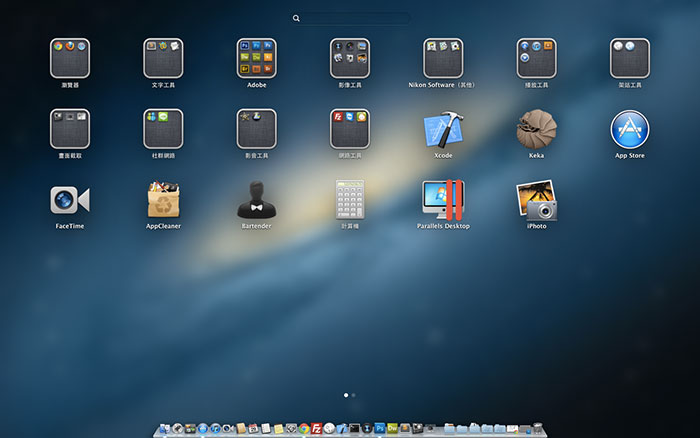Open the Trash in the Dock

coord(538,428)
